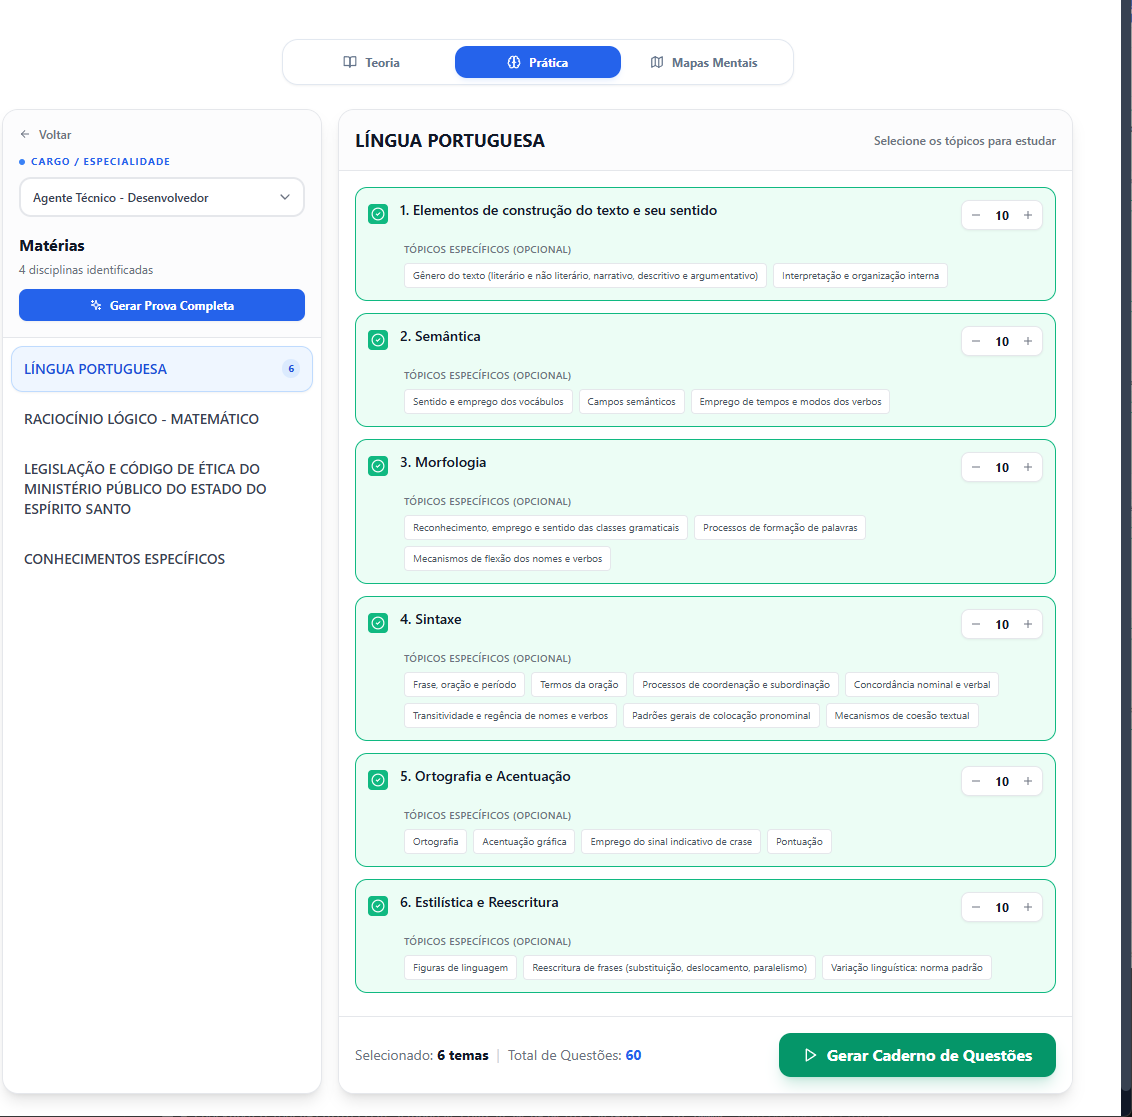
Task: Select Concordância nominal e verbal chip
Action: 922,684
